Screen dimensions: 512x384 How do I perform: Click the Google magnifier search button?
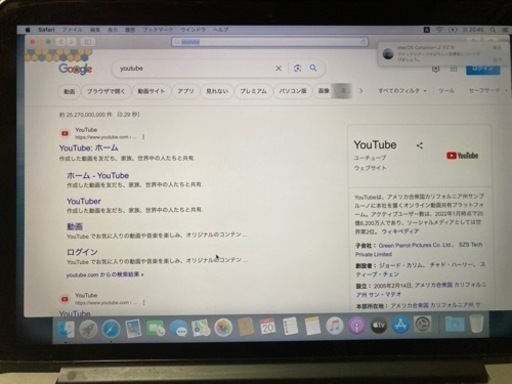(x=313, y=68)
